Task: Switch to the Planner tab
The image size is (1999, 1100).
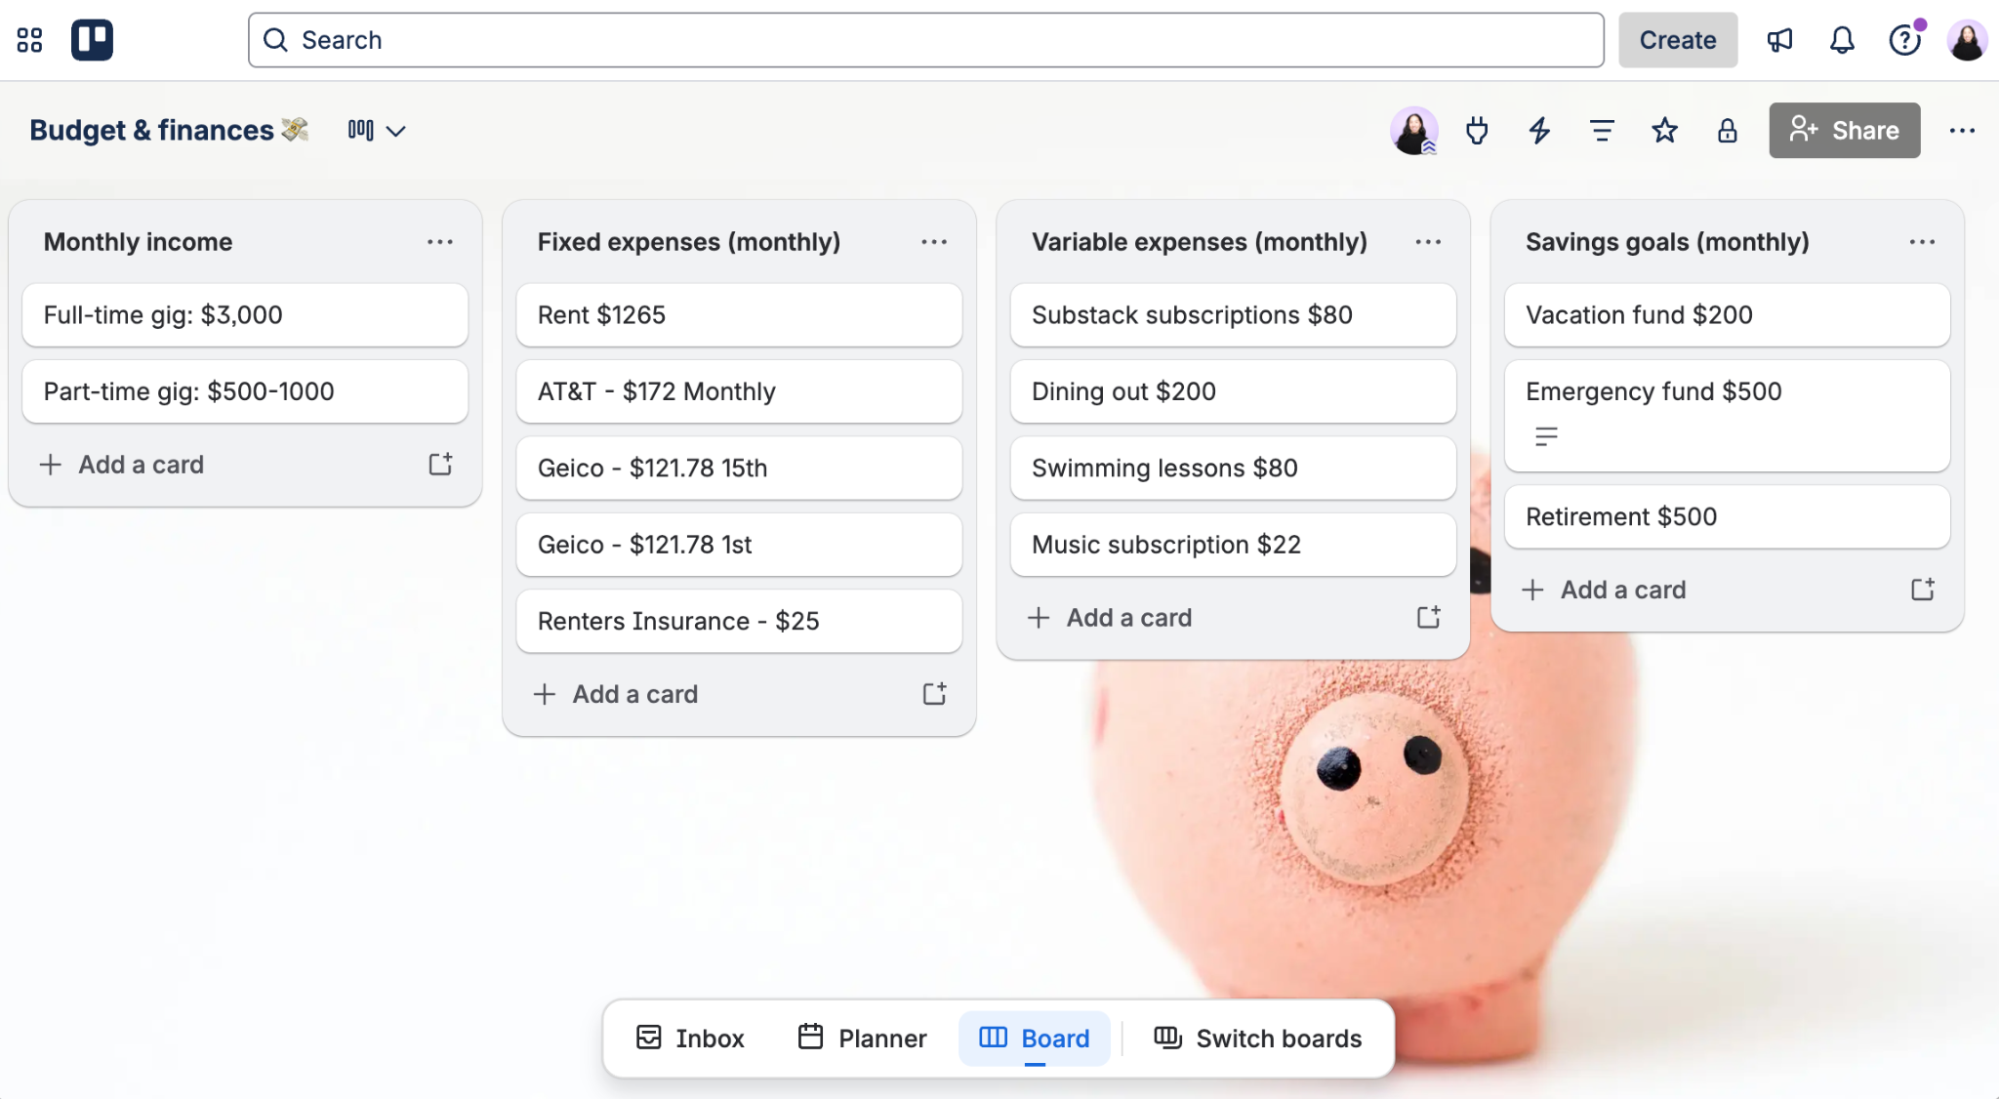Action: (x=861, y=1038)
